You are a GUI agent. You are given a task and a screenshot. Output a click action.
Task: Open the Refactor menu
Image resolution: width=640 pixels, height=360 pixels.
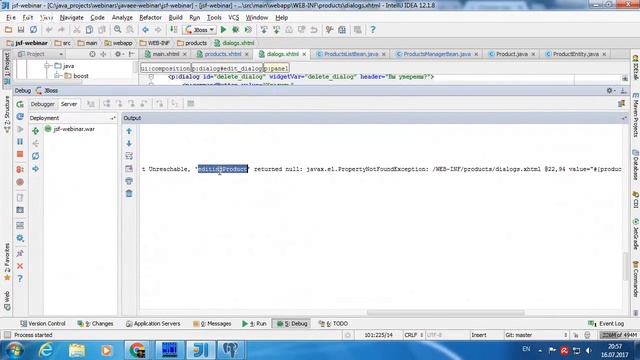click(150, 18)
